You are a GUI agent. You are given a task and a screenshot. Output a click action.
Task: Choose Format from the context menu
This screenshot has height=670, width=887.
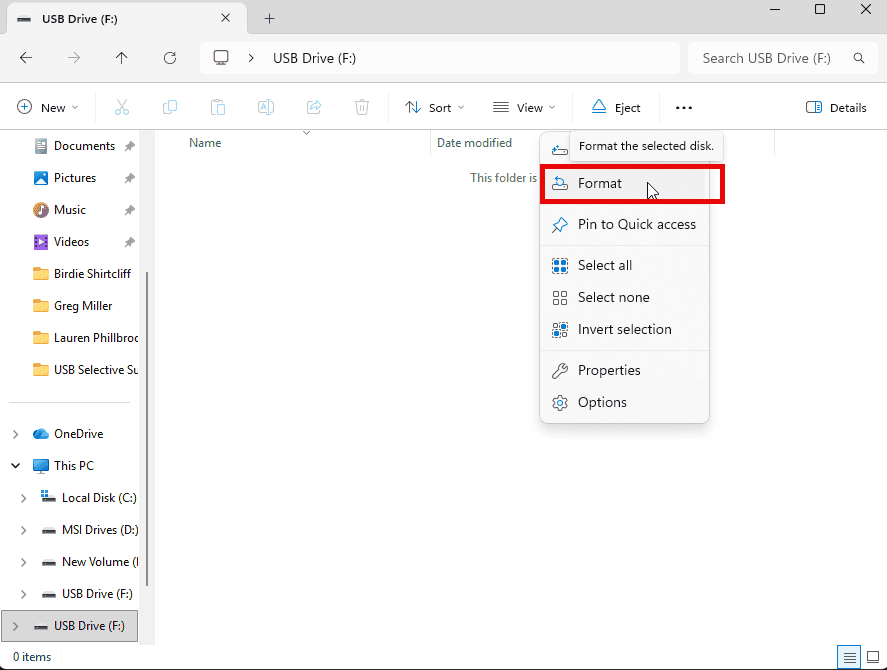(x=600, y=184)
